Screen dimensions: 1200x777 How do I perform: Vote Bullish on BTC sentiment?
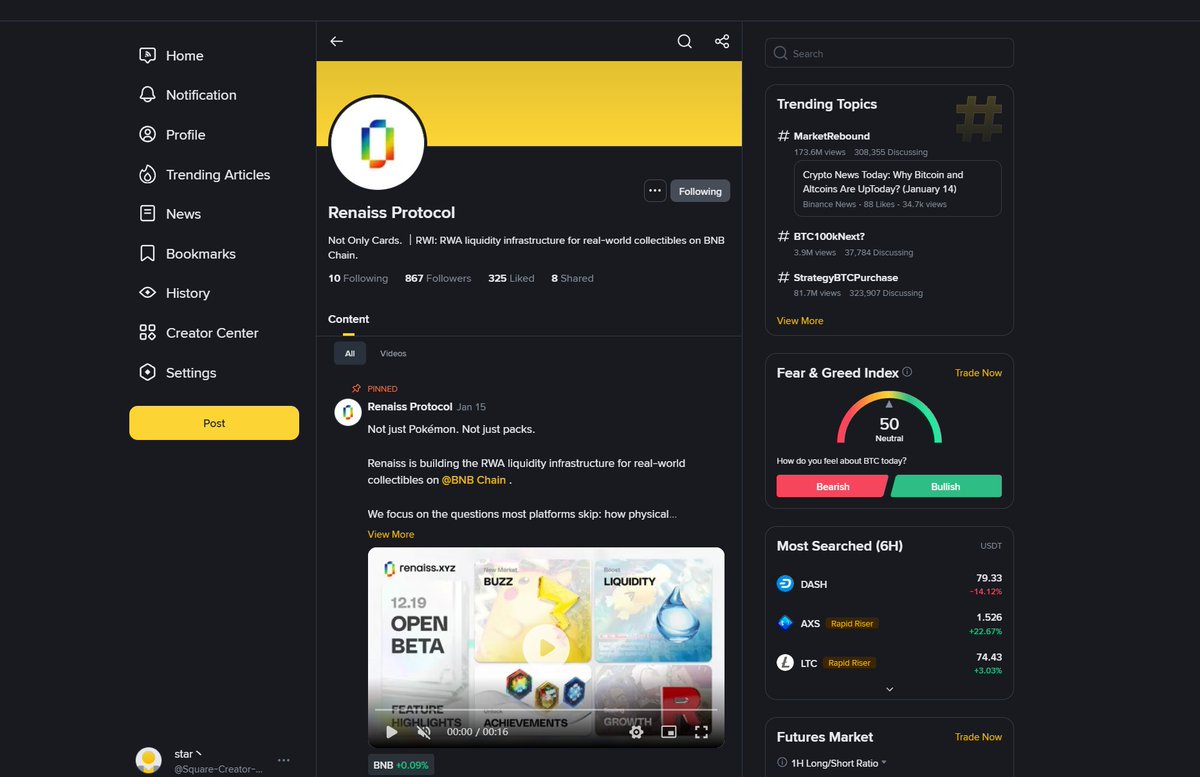946,487
